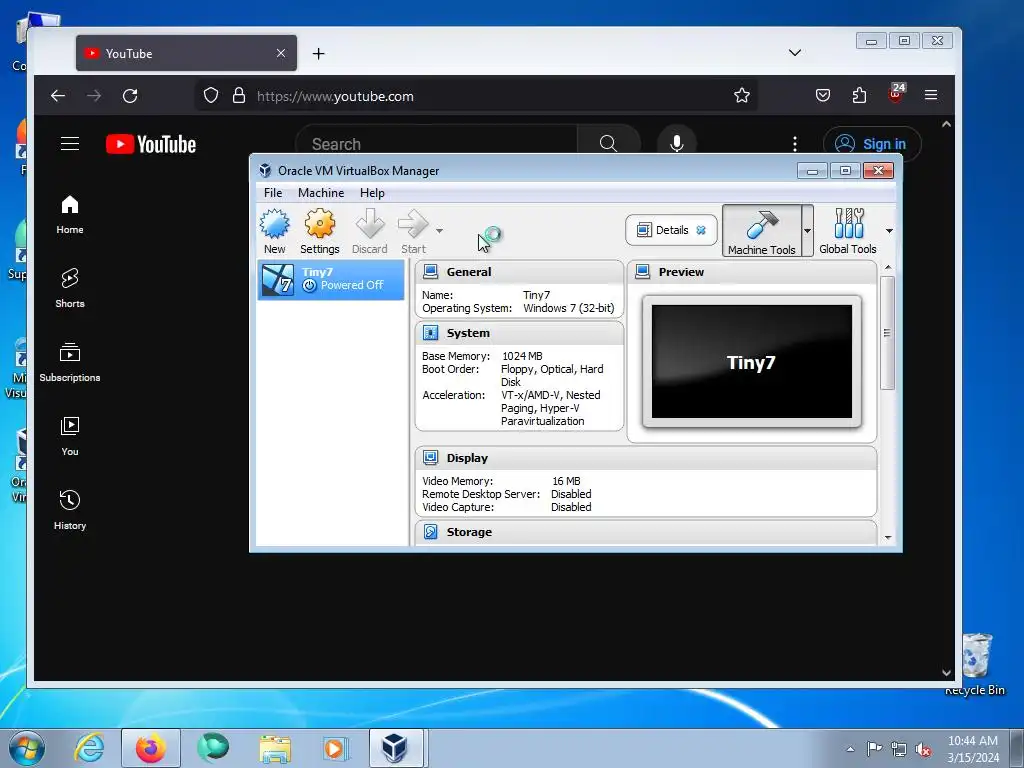
Task: Open History in YouTube sidebar
Action: [70, 510]
